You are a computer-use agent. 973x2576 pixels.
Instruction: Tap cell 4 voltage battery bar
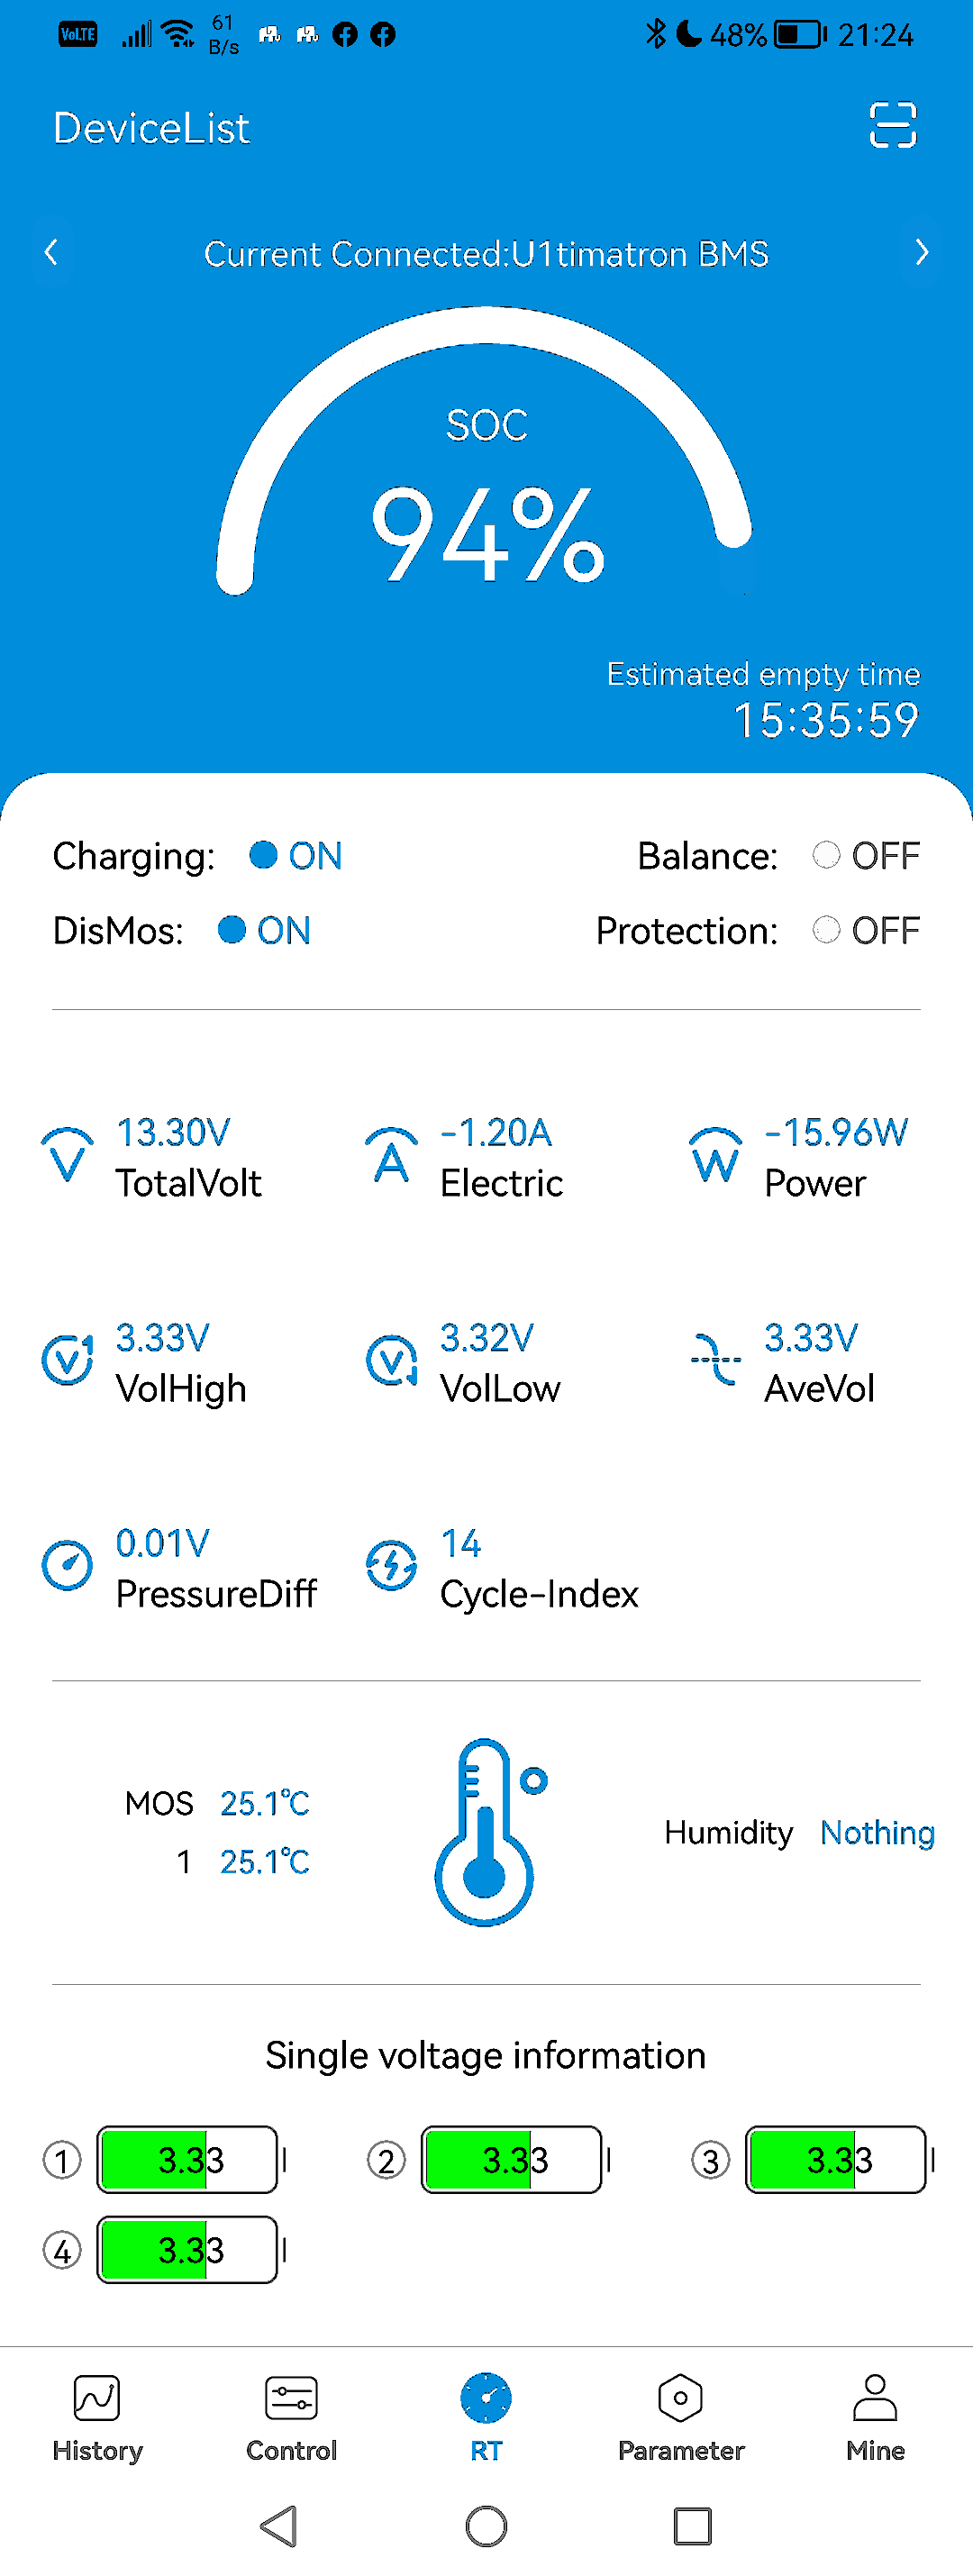tap(188, 2250)
